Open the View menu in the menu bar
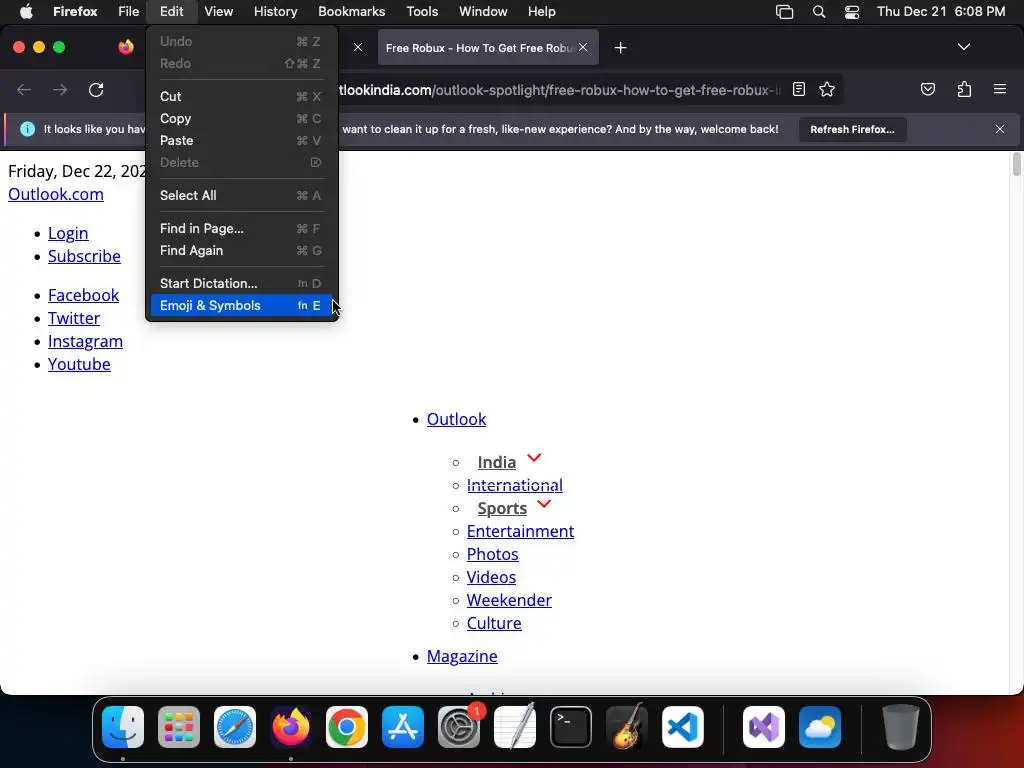 (x=218, y=12)
